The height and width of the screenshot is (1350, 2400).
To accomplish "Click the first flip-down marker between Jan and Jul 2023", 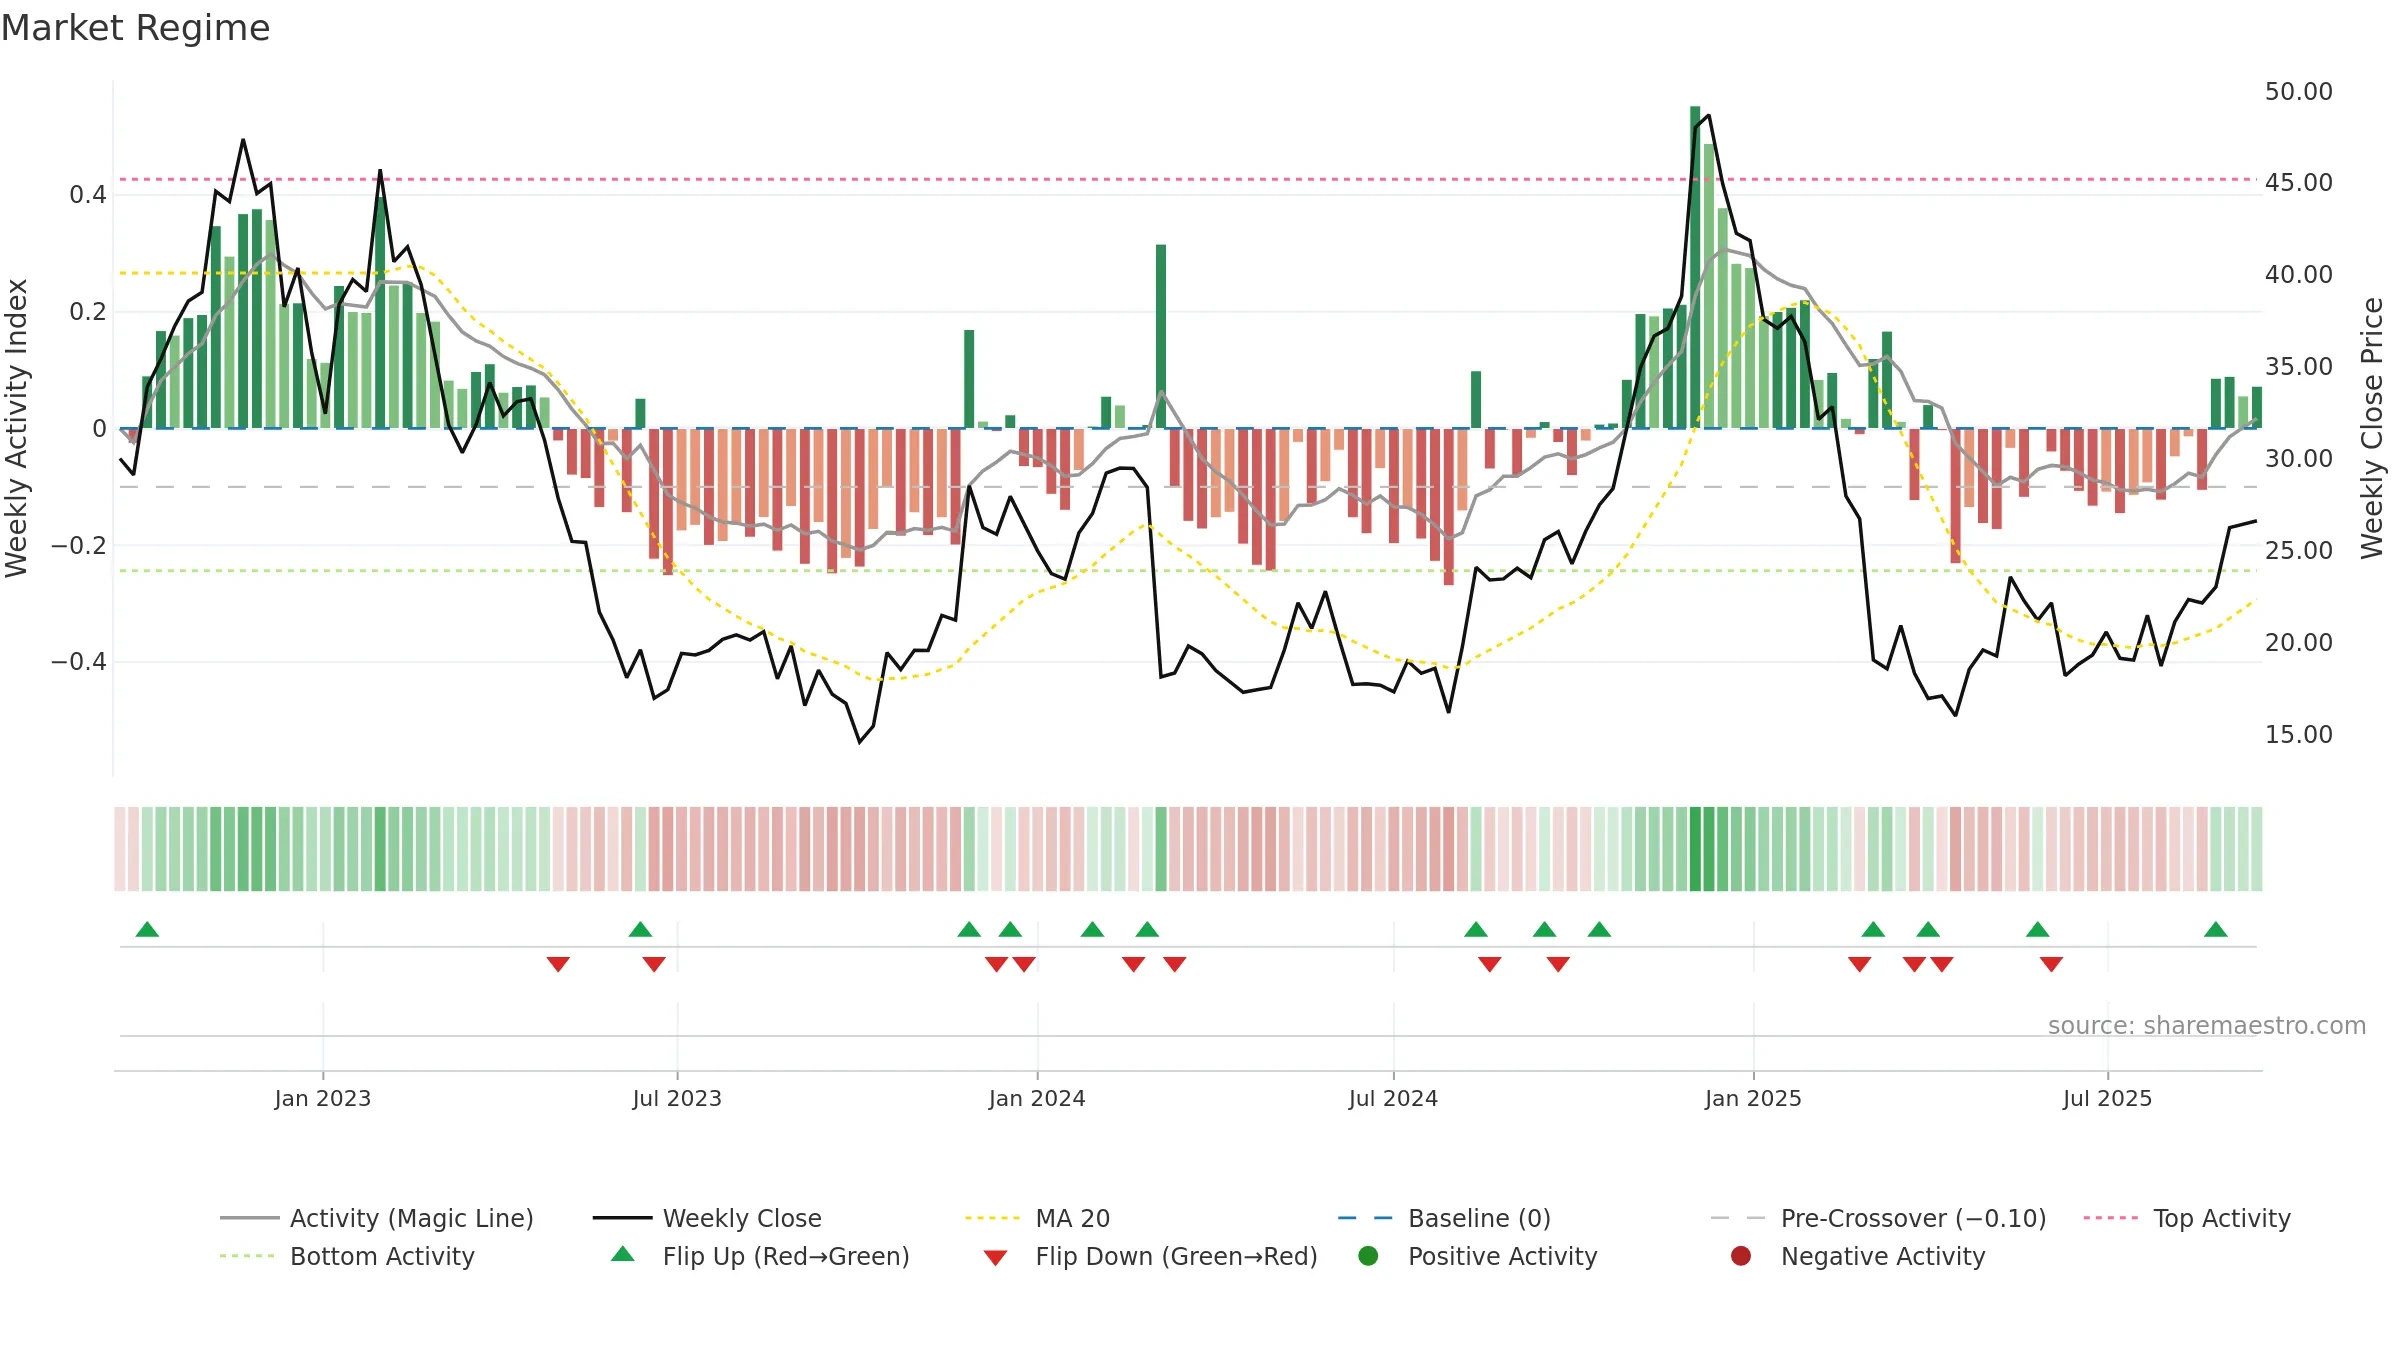I will pyautogui.click(x=558, y=964).
